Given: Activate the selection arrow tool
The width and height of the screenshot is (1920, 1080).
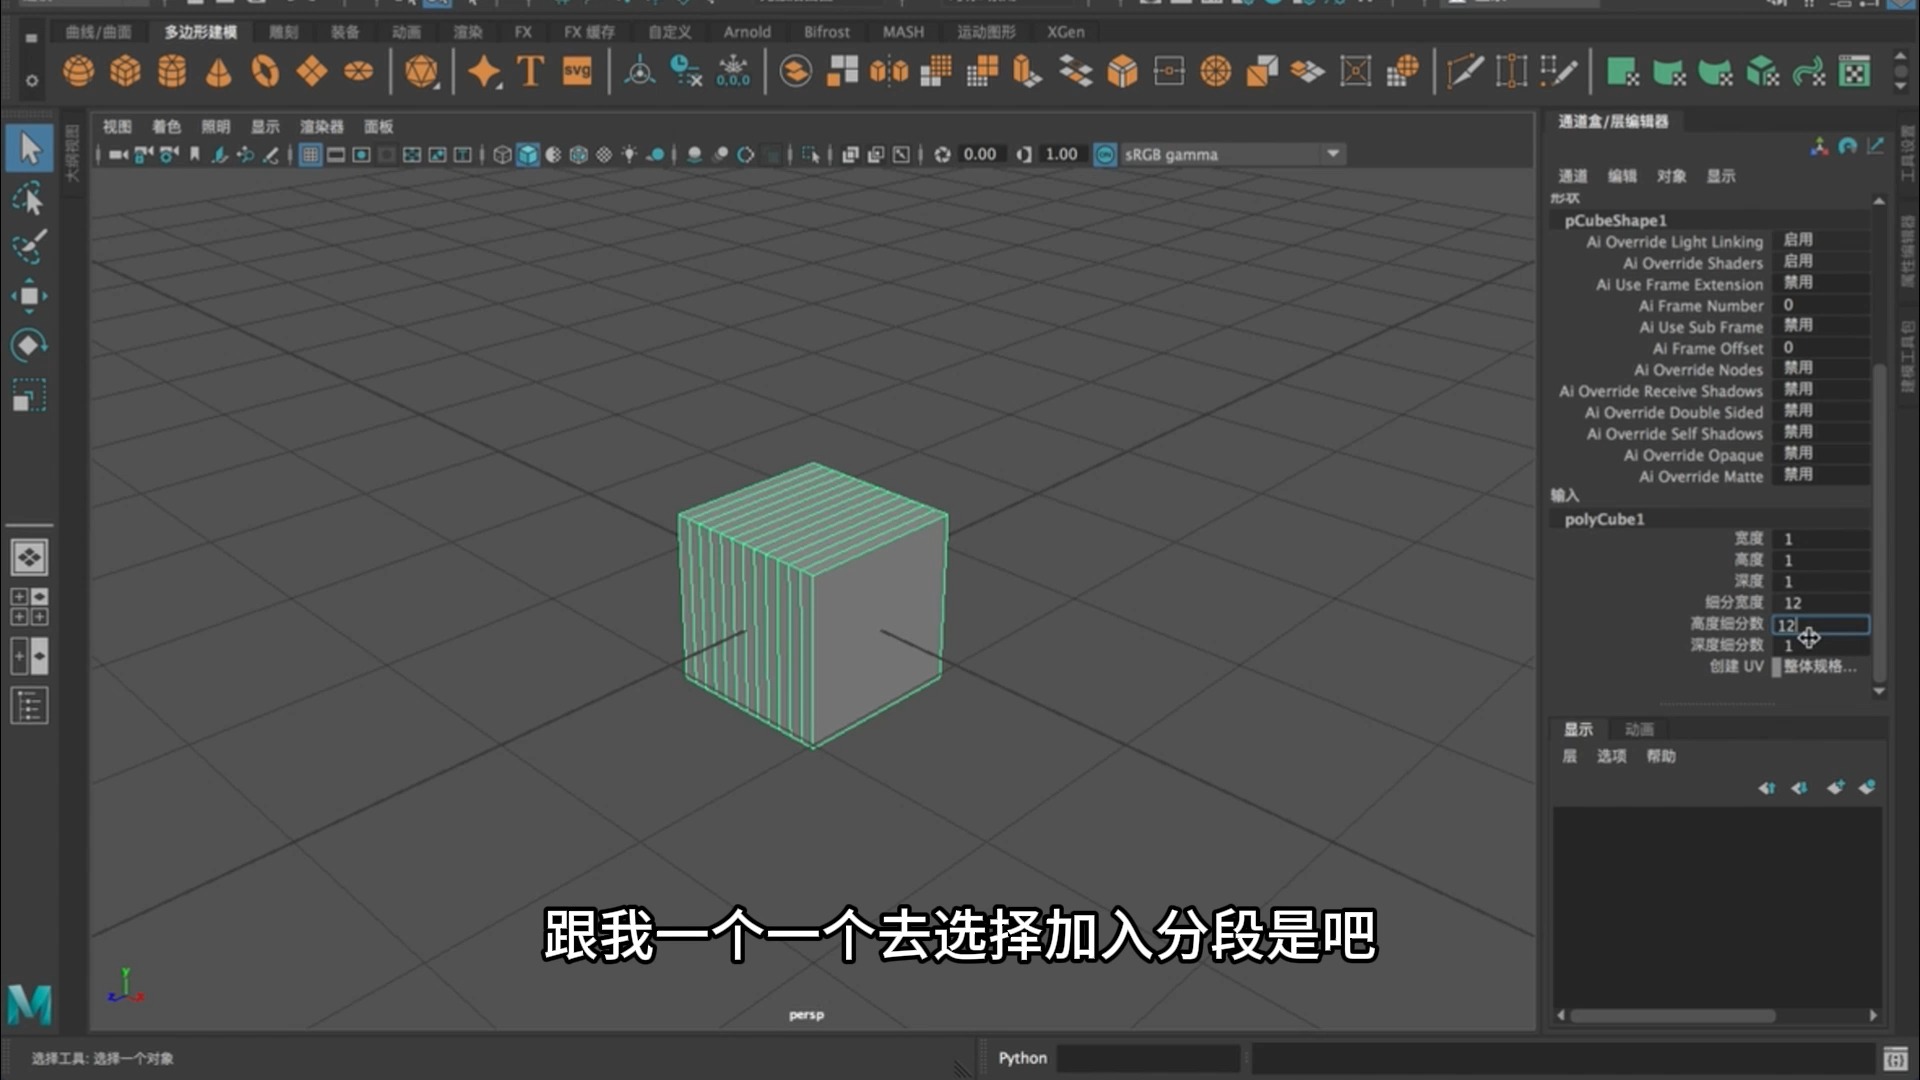Looking at the screenshot, I should point(29,147).
